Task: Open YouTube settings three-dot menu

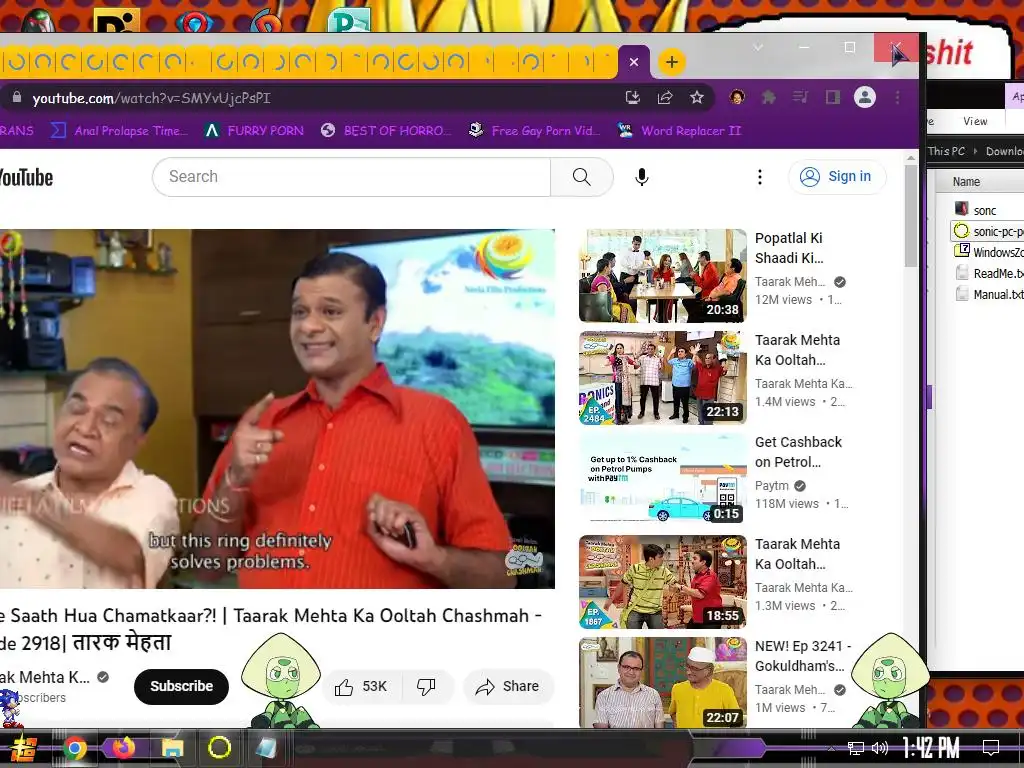Action: [x=760, y=177]
